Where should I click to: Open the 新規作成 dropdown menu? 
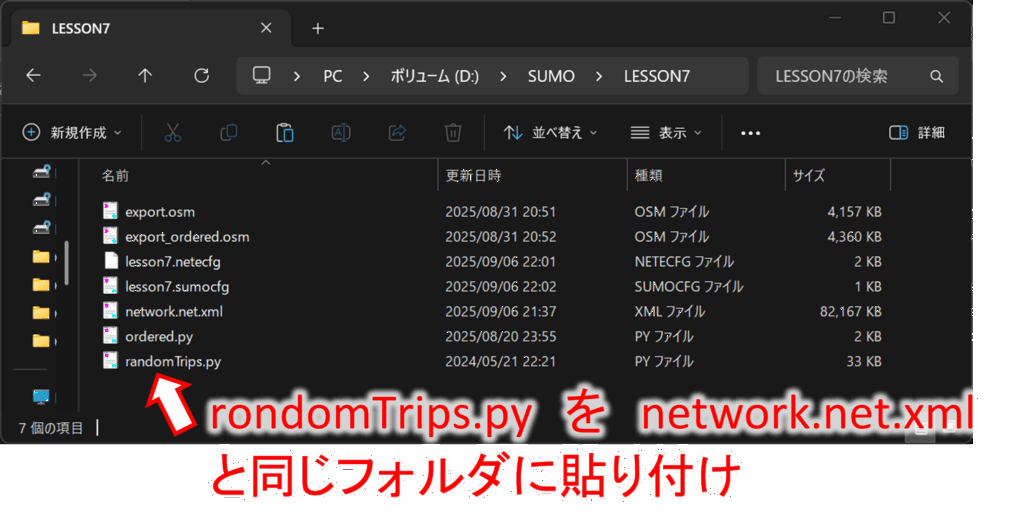[72, 132]
